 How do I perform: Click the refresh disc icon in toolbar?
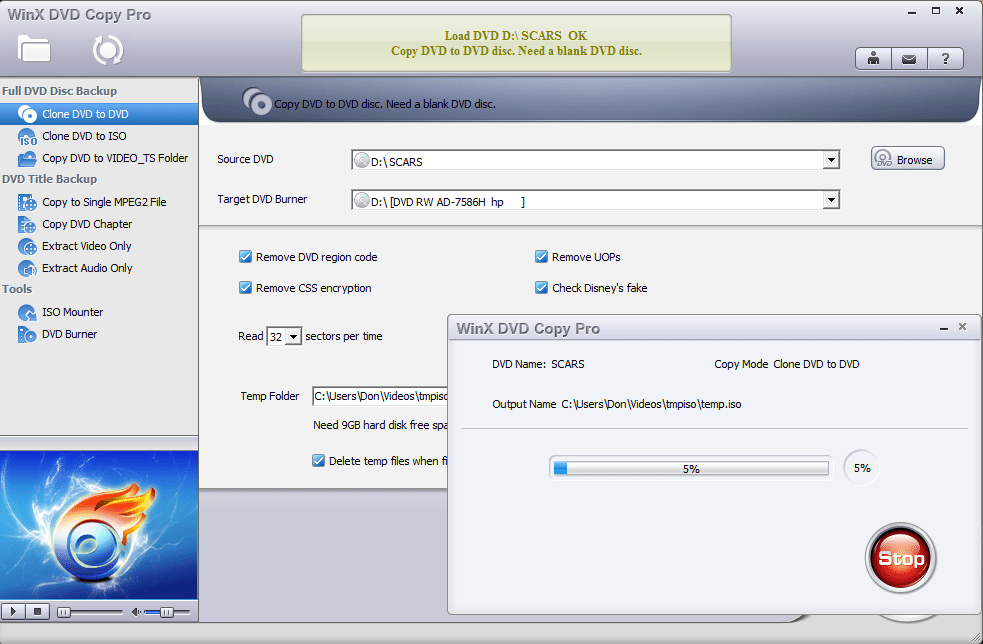pos(108,50)
